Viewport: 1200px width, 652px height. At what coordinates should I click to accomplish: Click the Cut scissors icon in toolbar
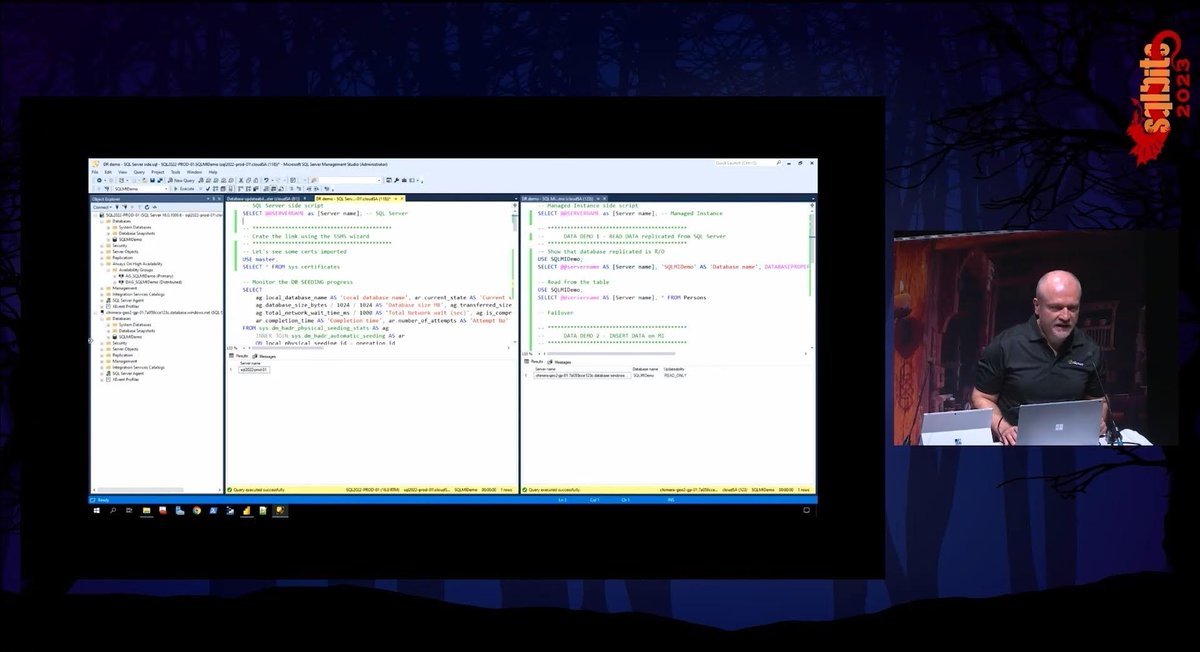[240, 180]
